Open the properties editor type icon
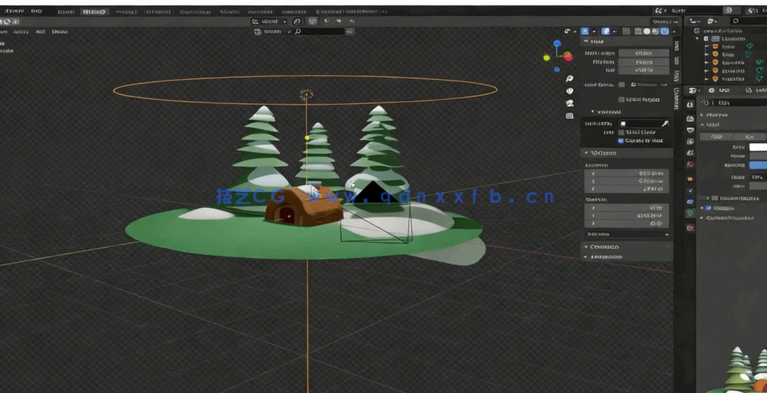The width and height of the screenshot is (767, 393). [x=693, y=91]
